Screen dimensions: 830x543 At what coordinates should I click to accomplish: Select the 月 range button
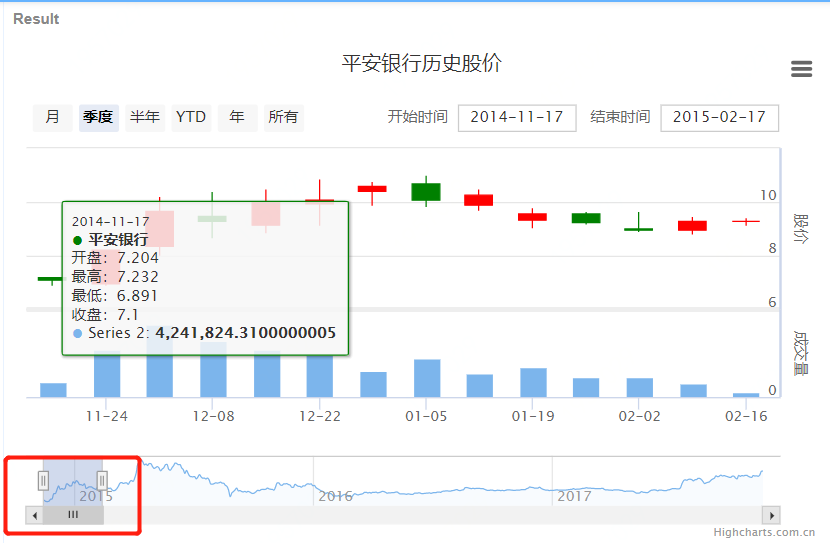coord(52,117)
